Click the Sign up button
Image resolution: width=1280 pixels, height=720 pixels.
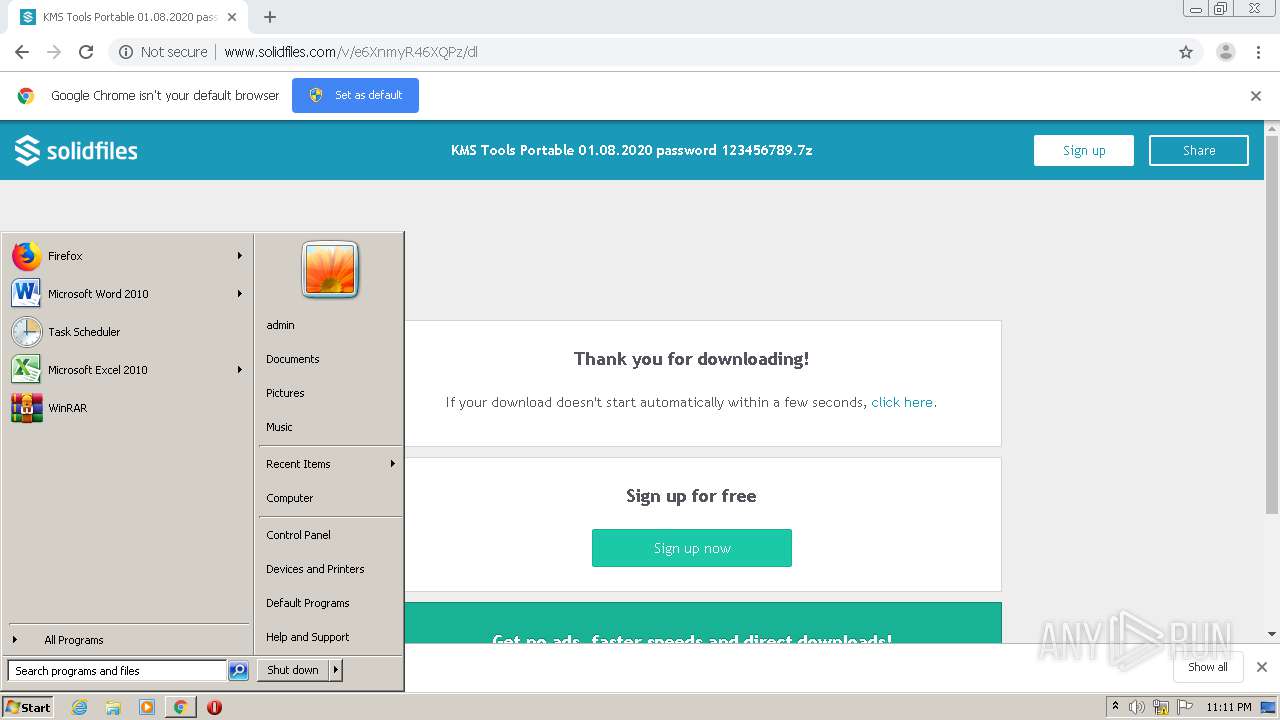(x=1084, y=150)
